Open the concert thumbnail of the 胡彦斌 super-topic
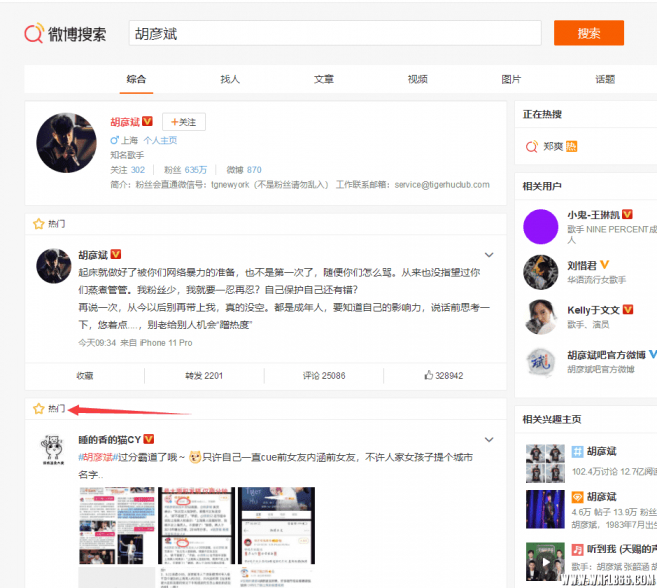 point(545,509)
